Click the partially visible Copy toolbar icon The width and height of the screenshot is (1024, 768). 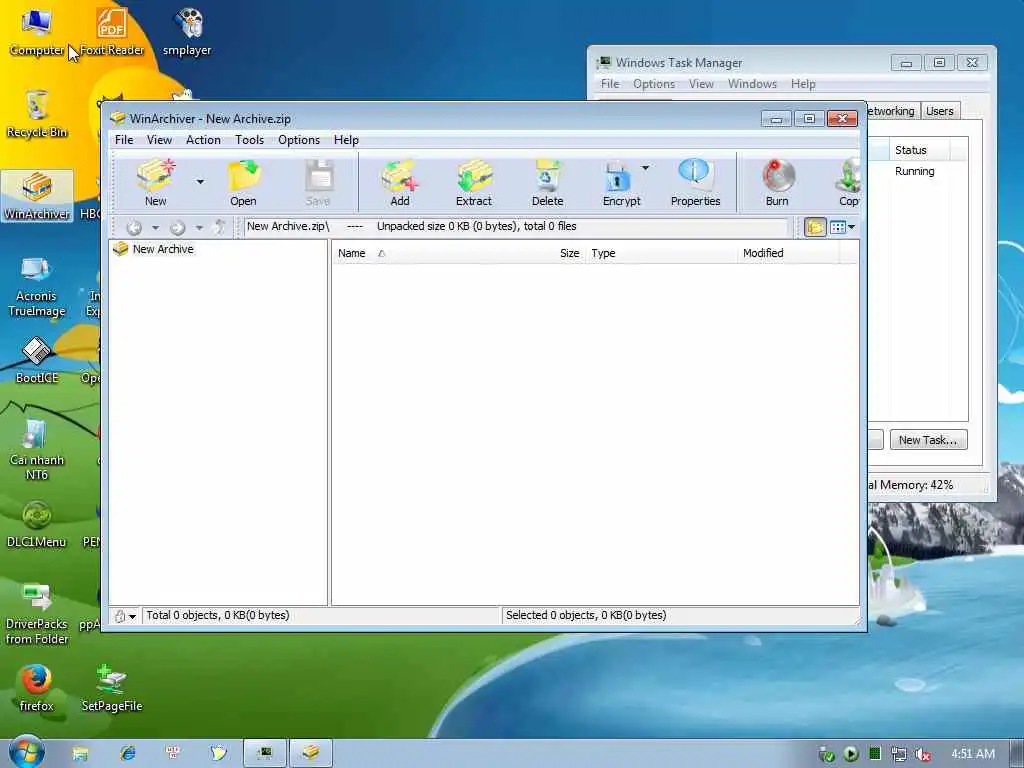pos(848,183)
